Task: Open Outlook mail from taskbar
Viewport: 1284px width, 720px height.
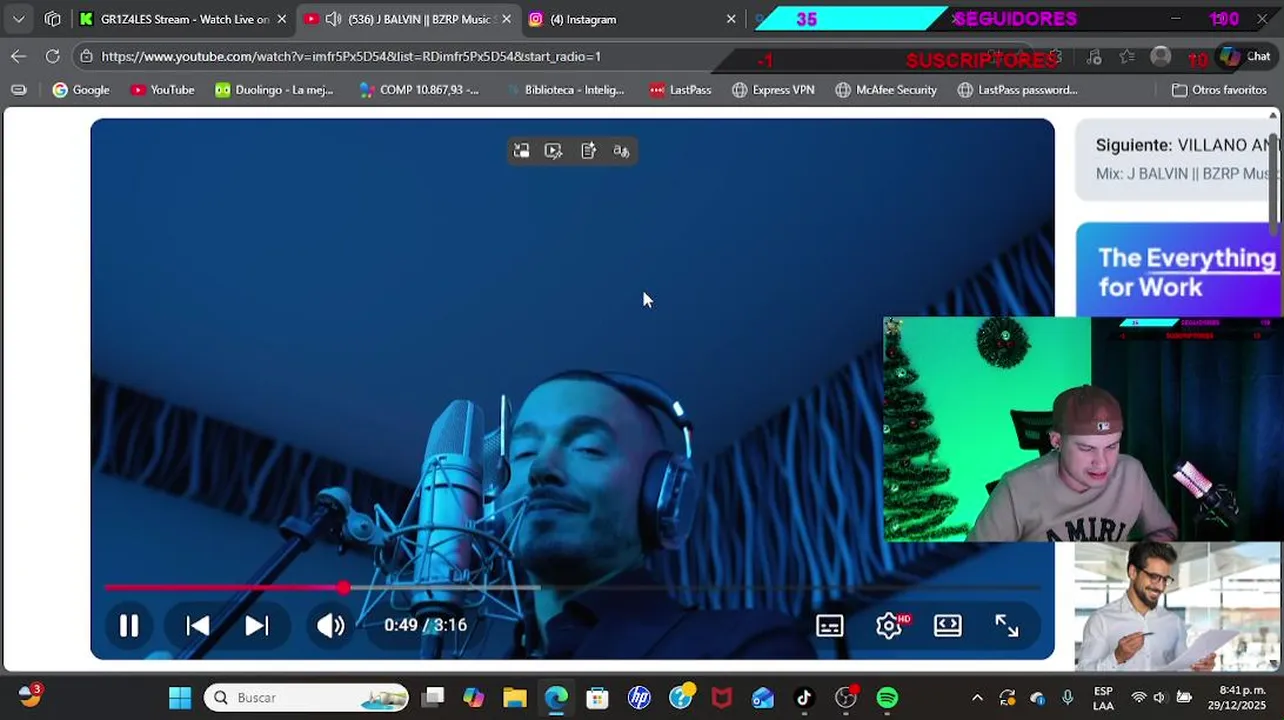Action: (762, 698)
